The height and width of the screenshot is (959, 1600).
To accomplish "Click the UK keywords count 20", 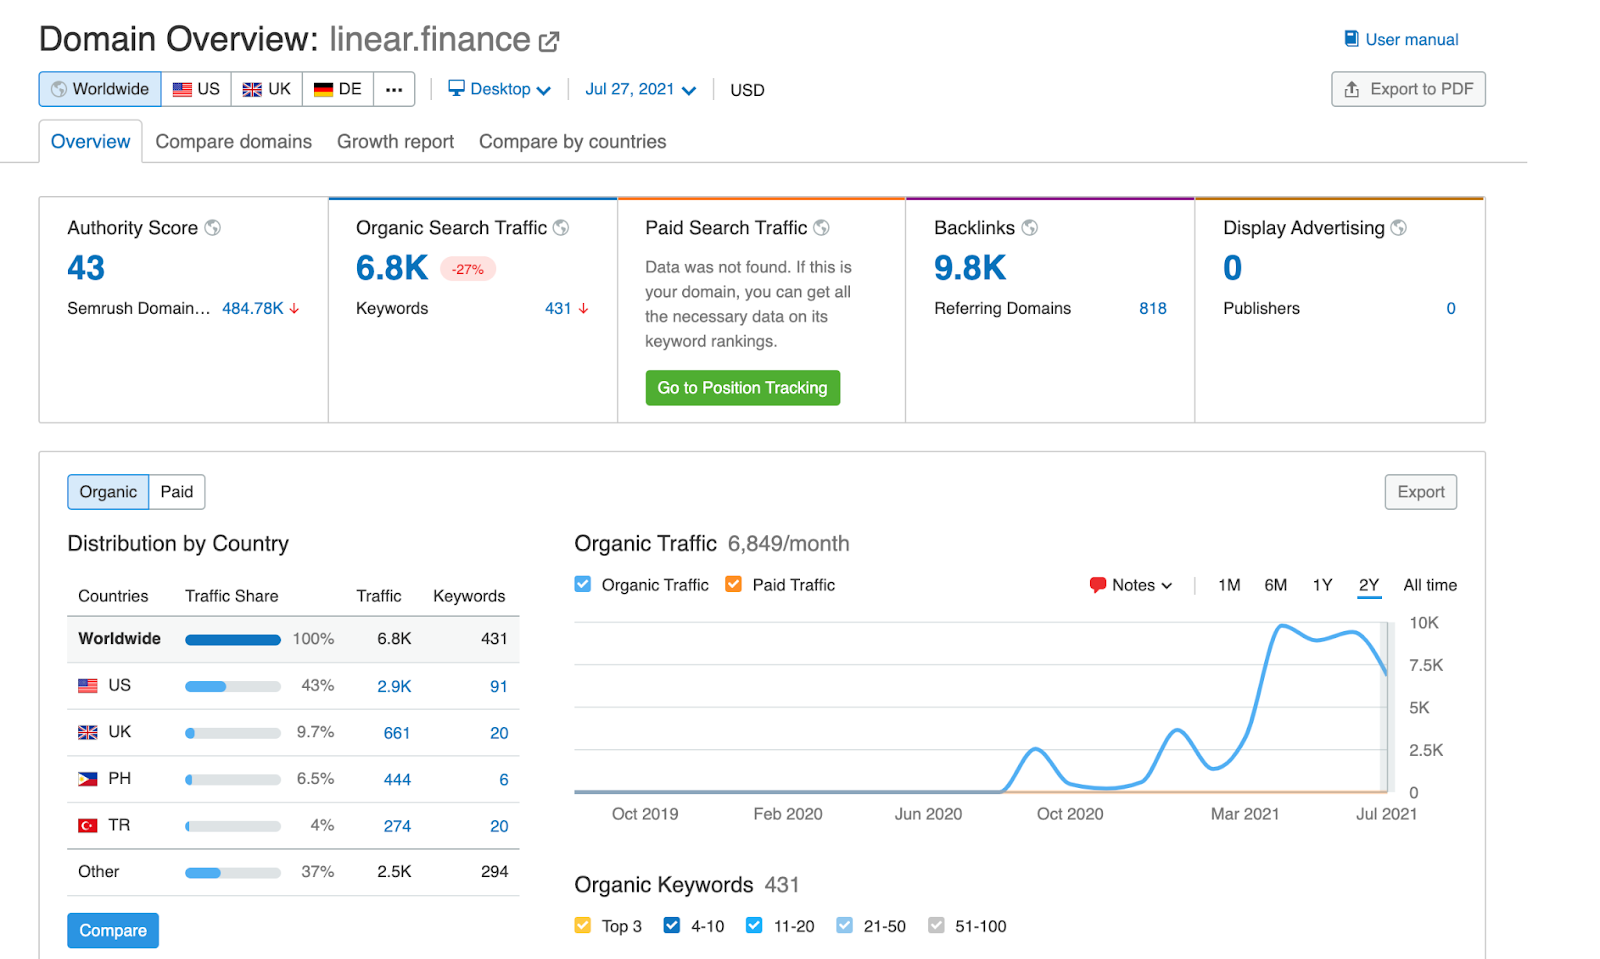I will [499, 733].
